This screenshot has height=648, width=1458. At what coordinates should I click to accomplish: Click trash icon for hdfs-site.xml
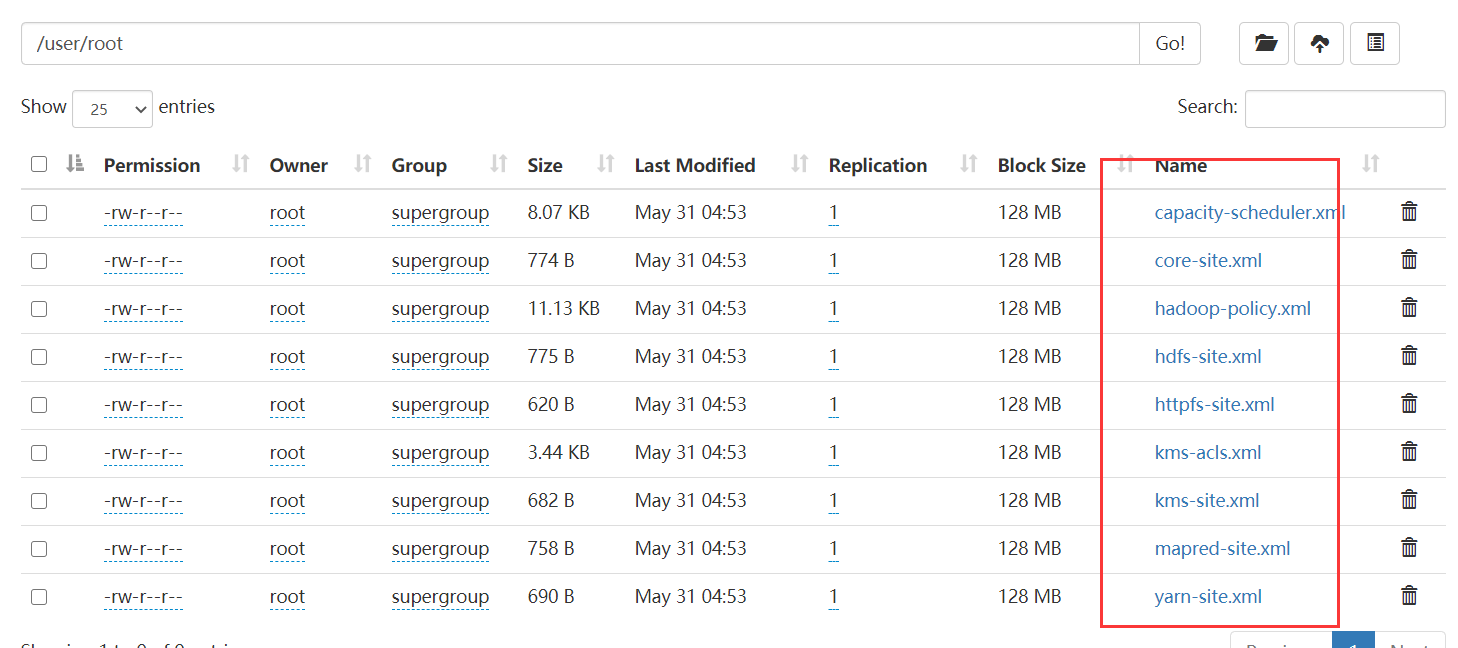pyautogui.click(x=1409, y=356)
